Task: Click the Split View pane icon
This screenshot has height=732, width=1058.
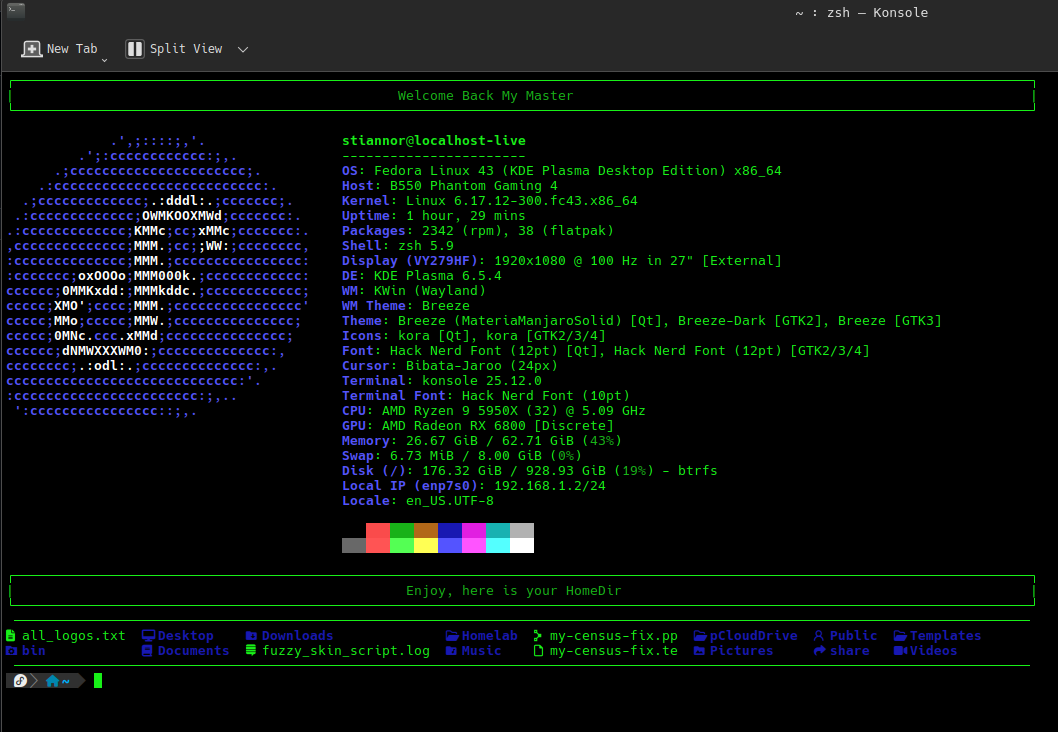Action: [x=135, y=49]
